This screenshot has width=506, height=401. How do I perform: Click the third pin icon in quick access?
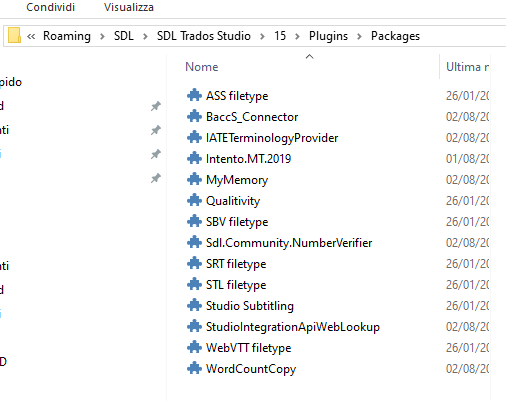coord(156,154)
